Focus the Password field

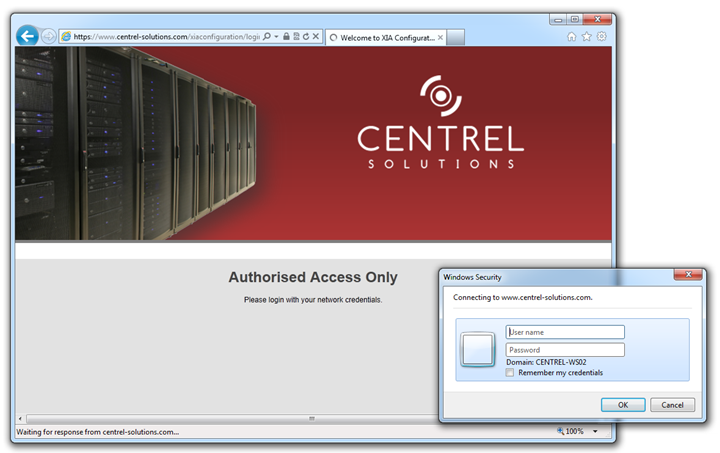pos(565,350)
